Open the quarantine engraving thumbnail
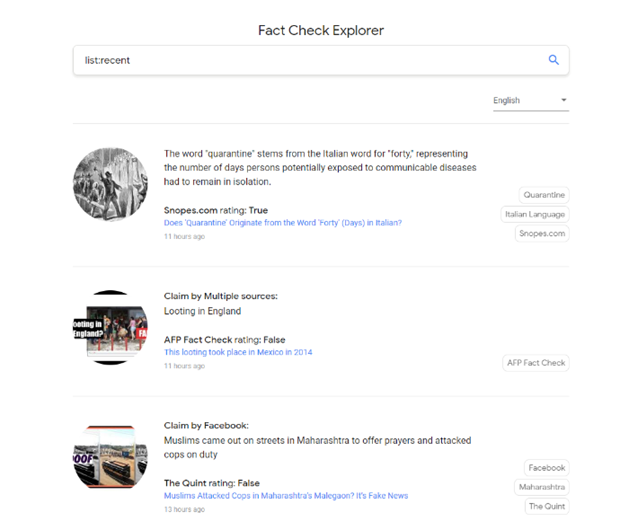Viewport: 620px width, 530px height. (110, 185)
